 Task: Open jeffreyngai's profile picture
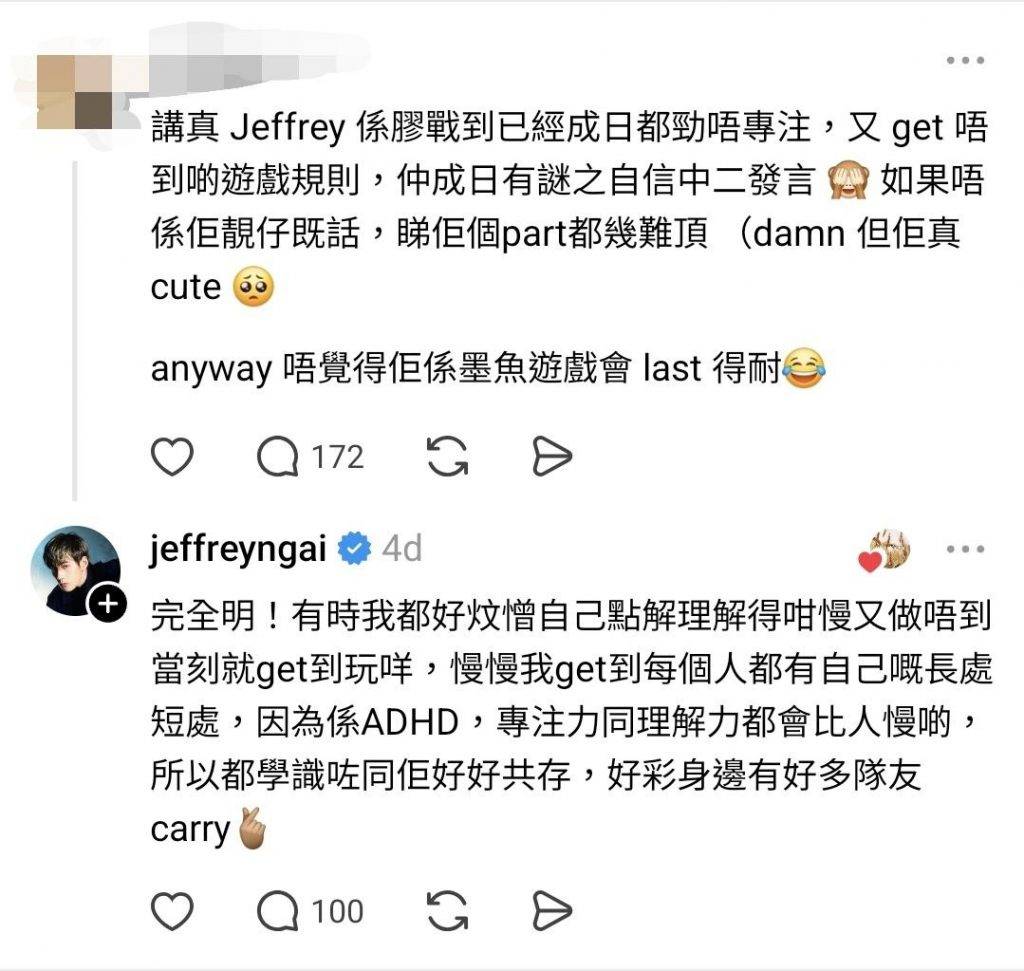point(75,571)
